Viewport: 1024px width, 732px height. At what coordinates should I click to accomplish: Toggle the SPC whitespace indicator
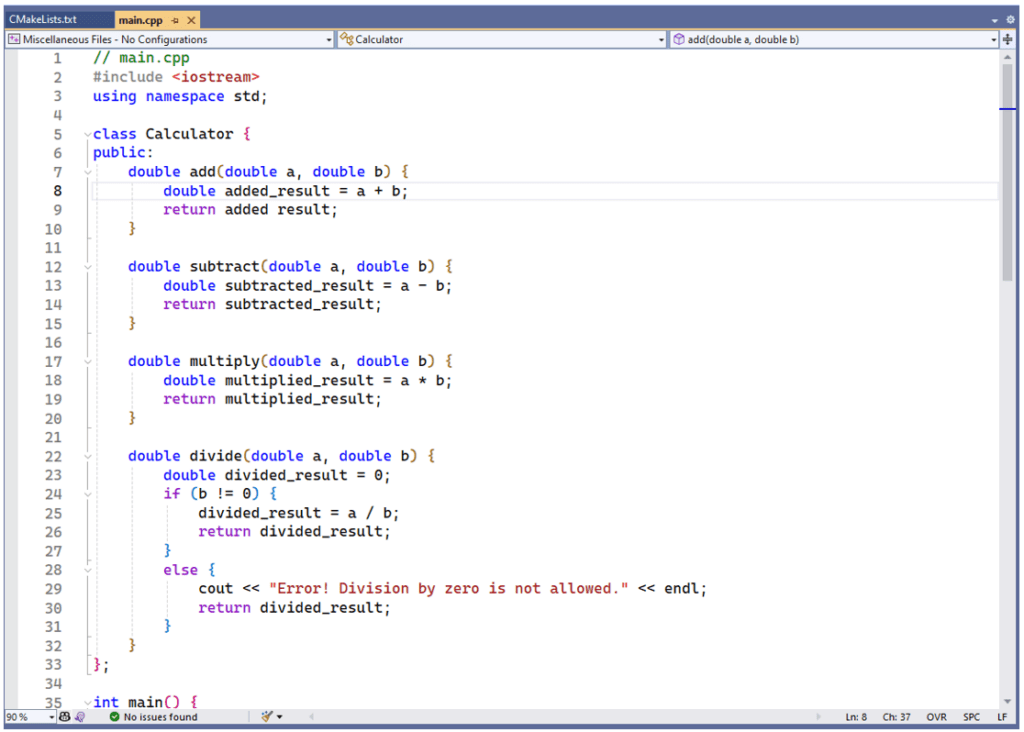pos(970,716)
